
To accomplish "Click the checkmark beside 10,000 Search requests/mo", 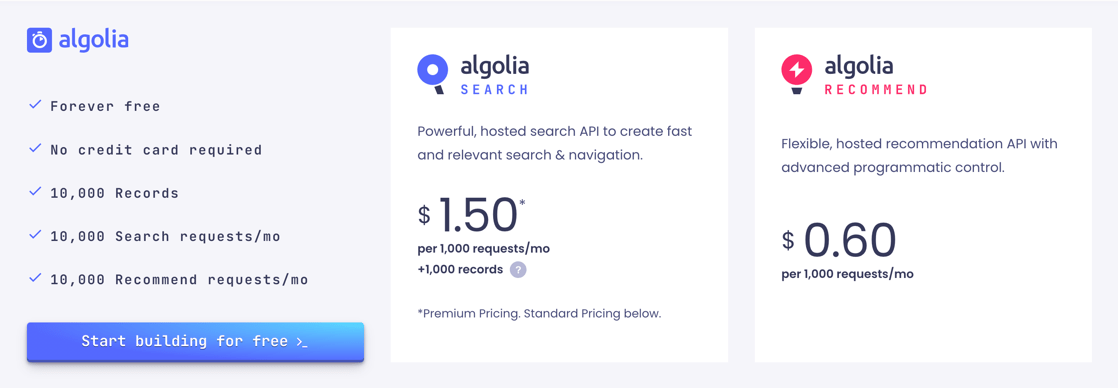I will 34,235.
